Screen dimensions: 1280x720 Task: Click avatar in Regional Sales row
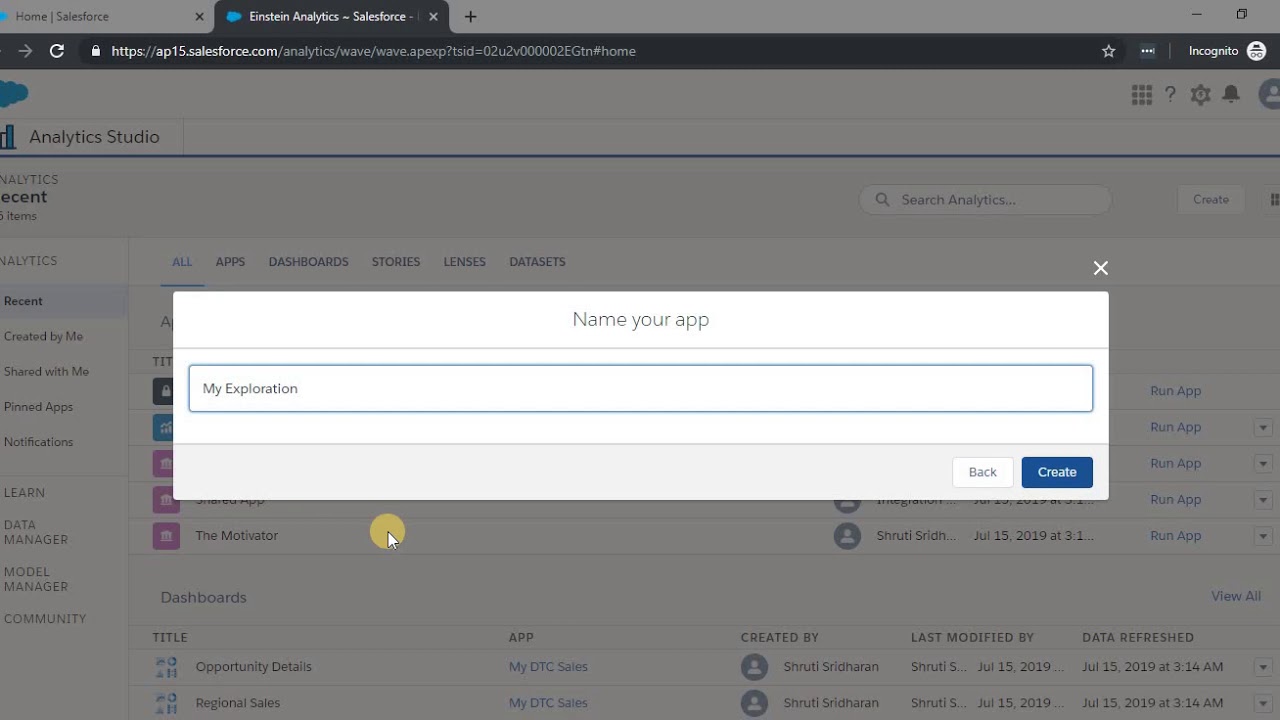pos(755,703)
